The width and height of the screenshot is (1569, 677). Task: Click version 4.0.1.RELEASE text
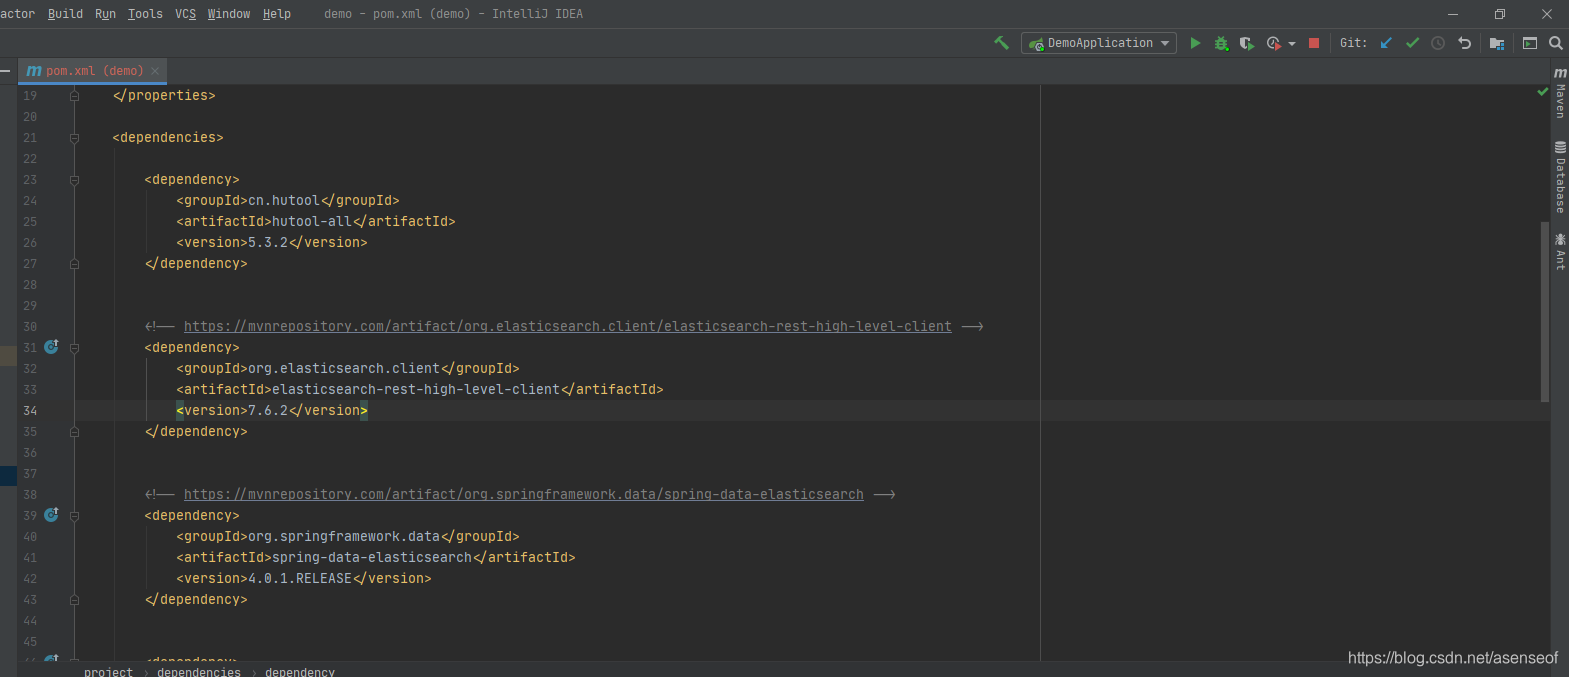(x=300, y=579)
